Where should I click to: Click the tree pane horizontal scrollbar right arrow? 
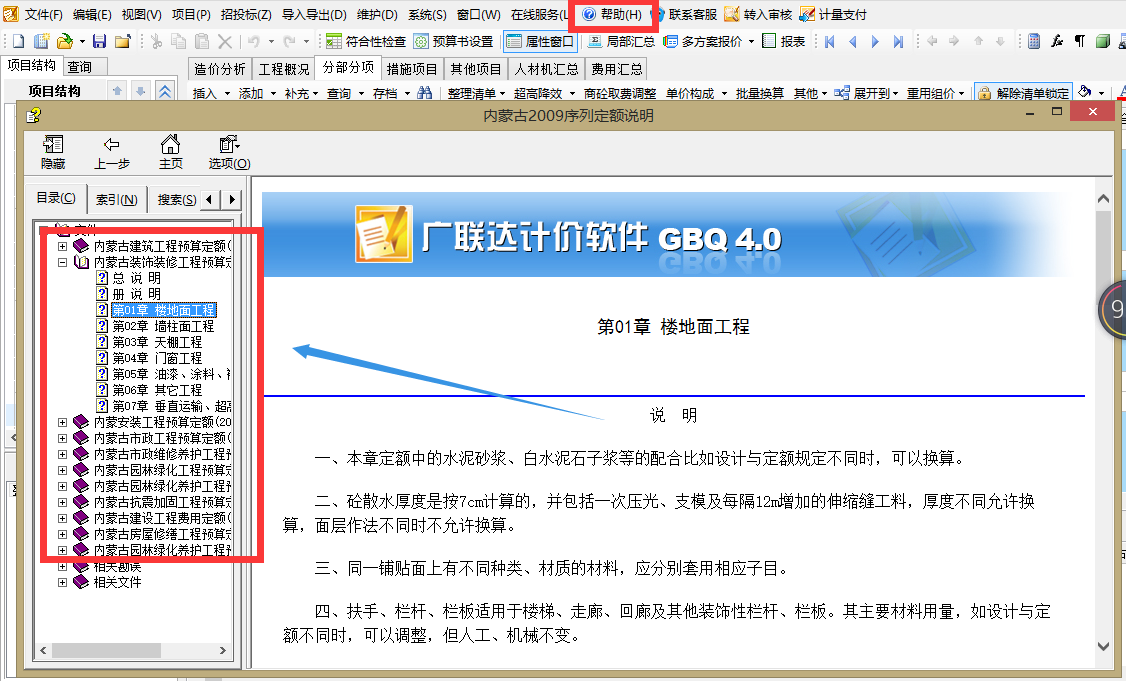(223, 650)
